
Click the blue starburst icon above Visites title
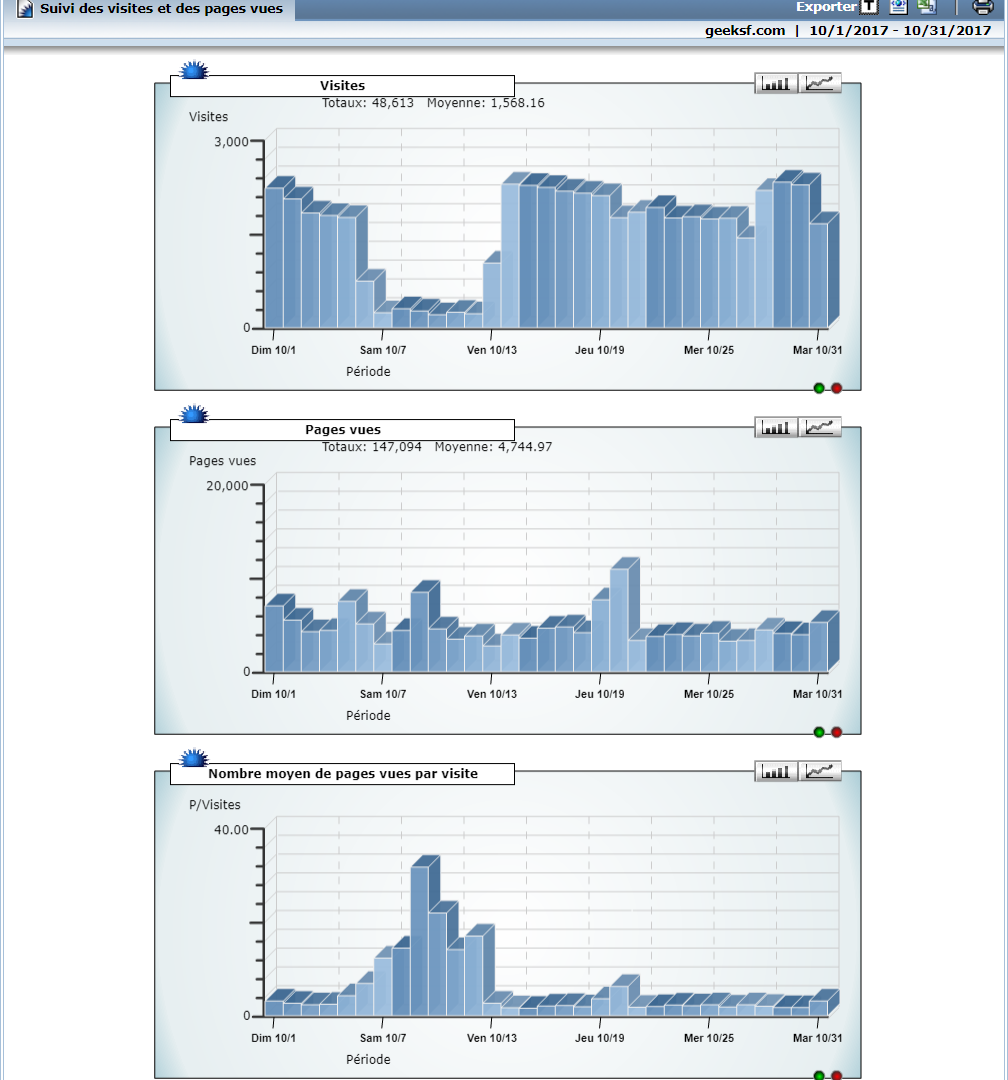point(194,70)
